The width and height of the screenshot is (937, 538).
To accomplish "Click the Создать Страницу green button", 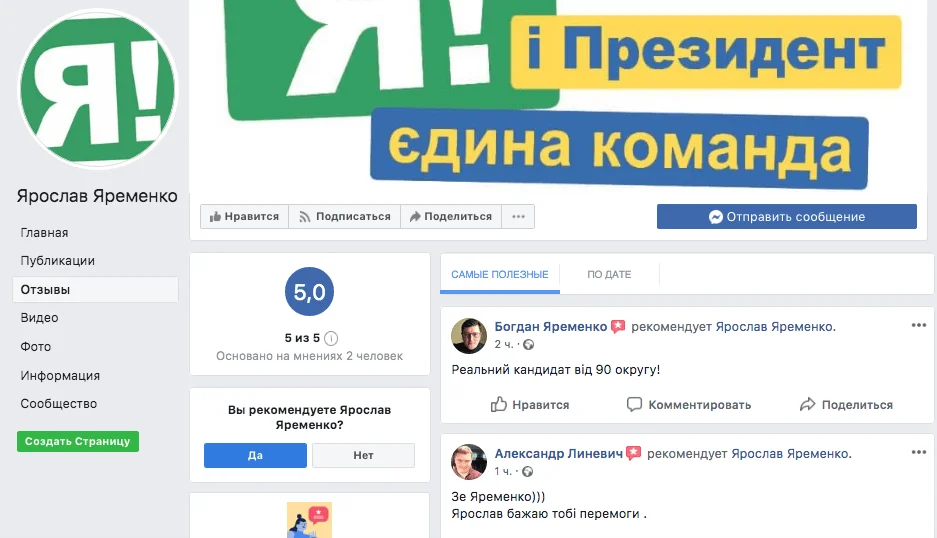I will [x=78, y=441].
